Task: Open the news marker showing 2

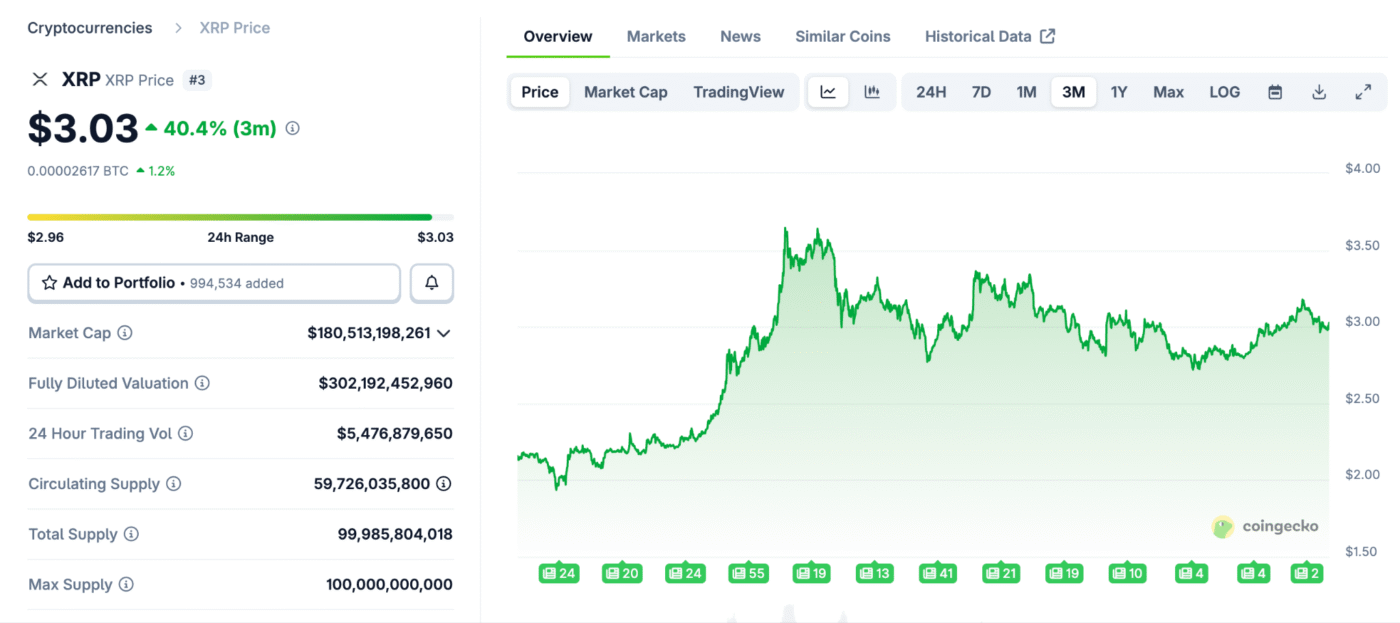Action: tap(1307, 573)
